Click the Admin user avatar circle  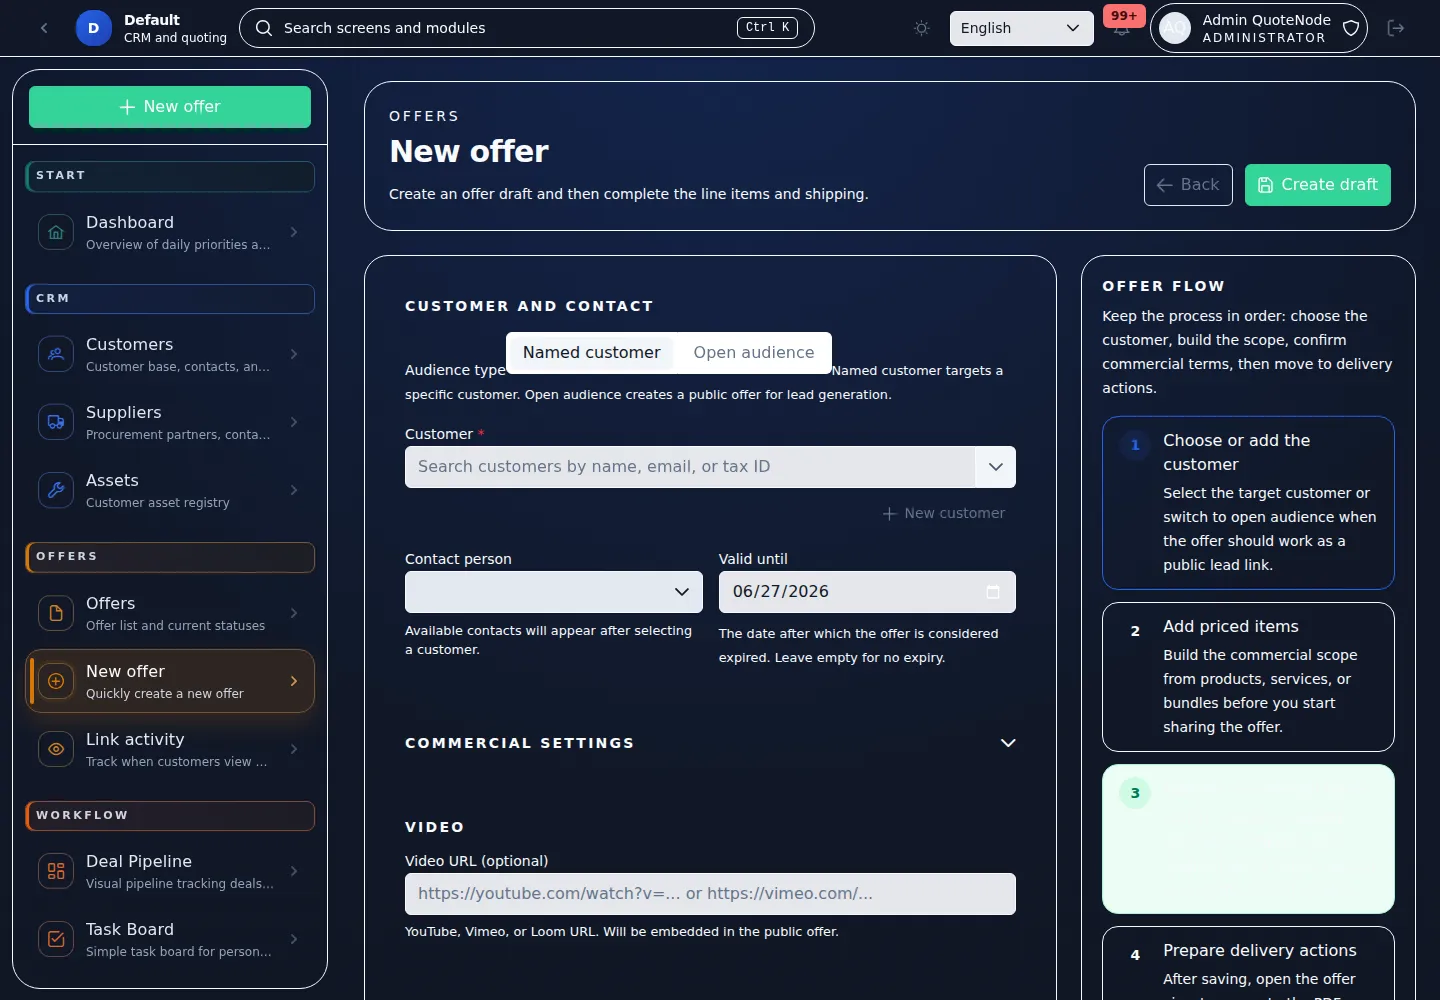point(1175,28)
